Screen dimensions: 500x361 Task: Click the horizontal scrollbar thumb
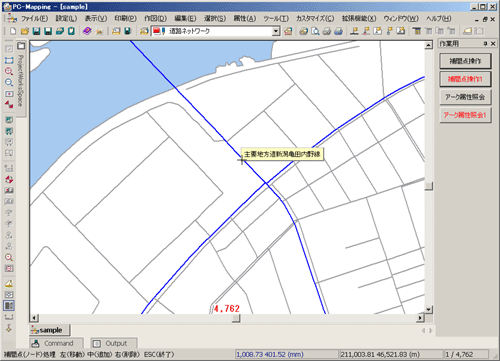(x=236, y=318)
